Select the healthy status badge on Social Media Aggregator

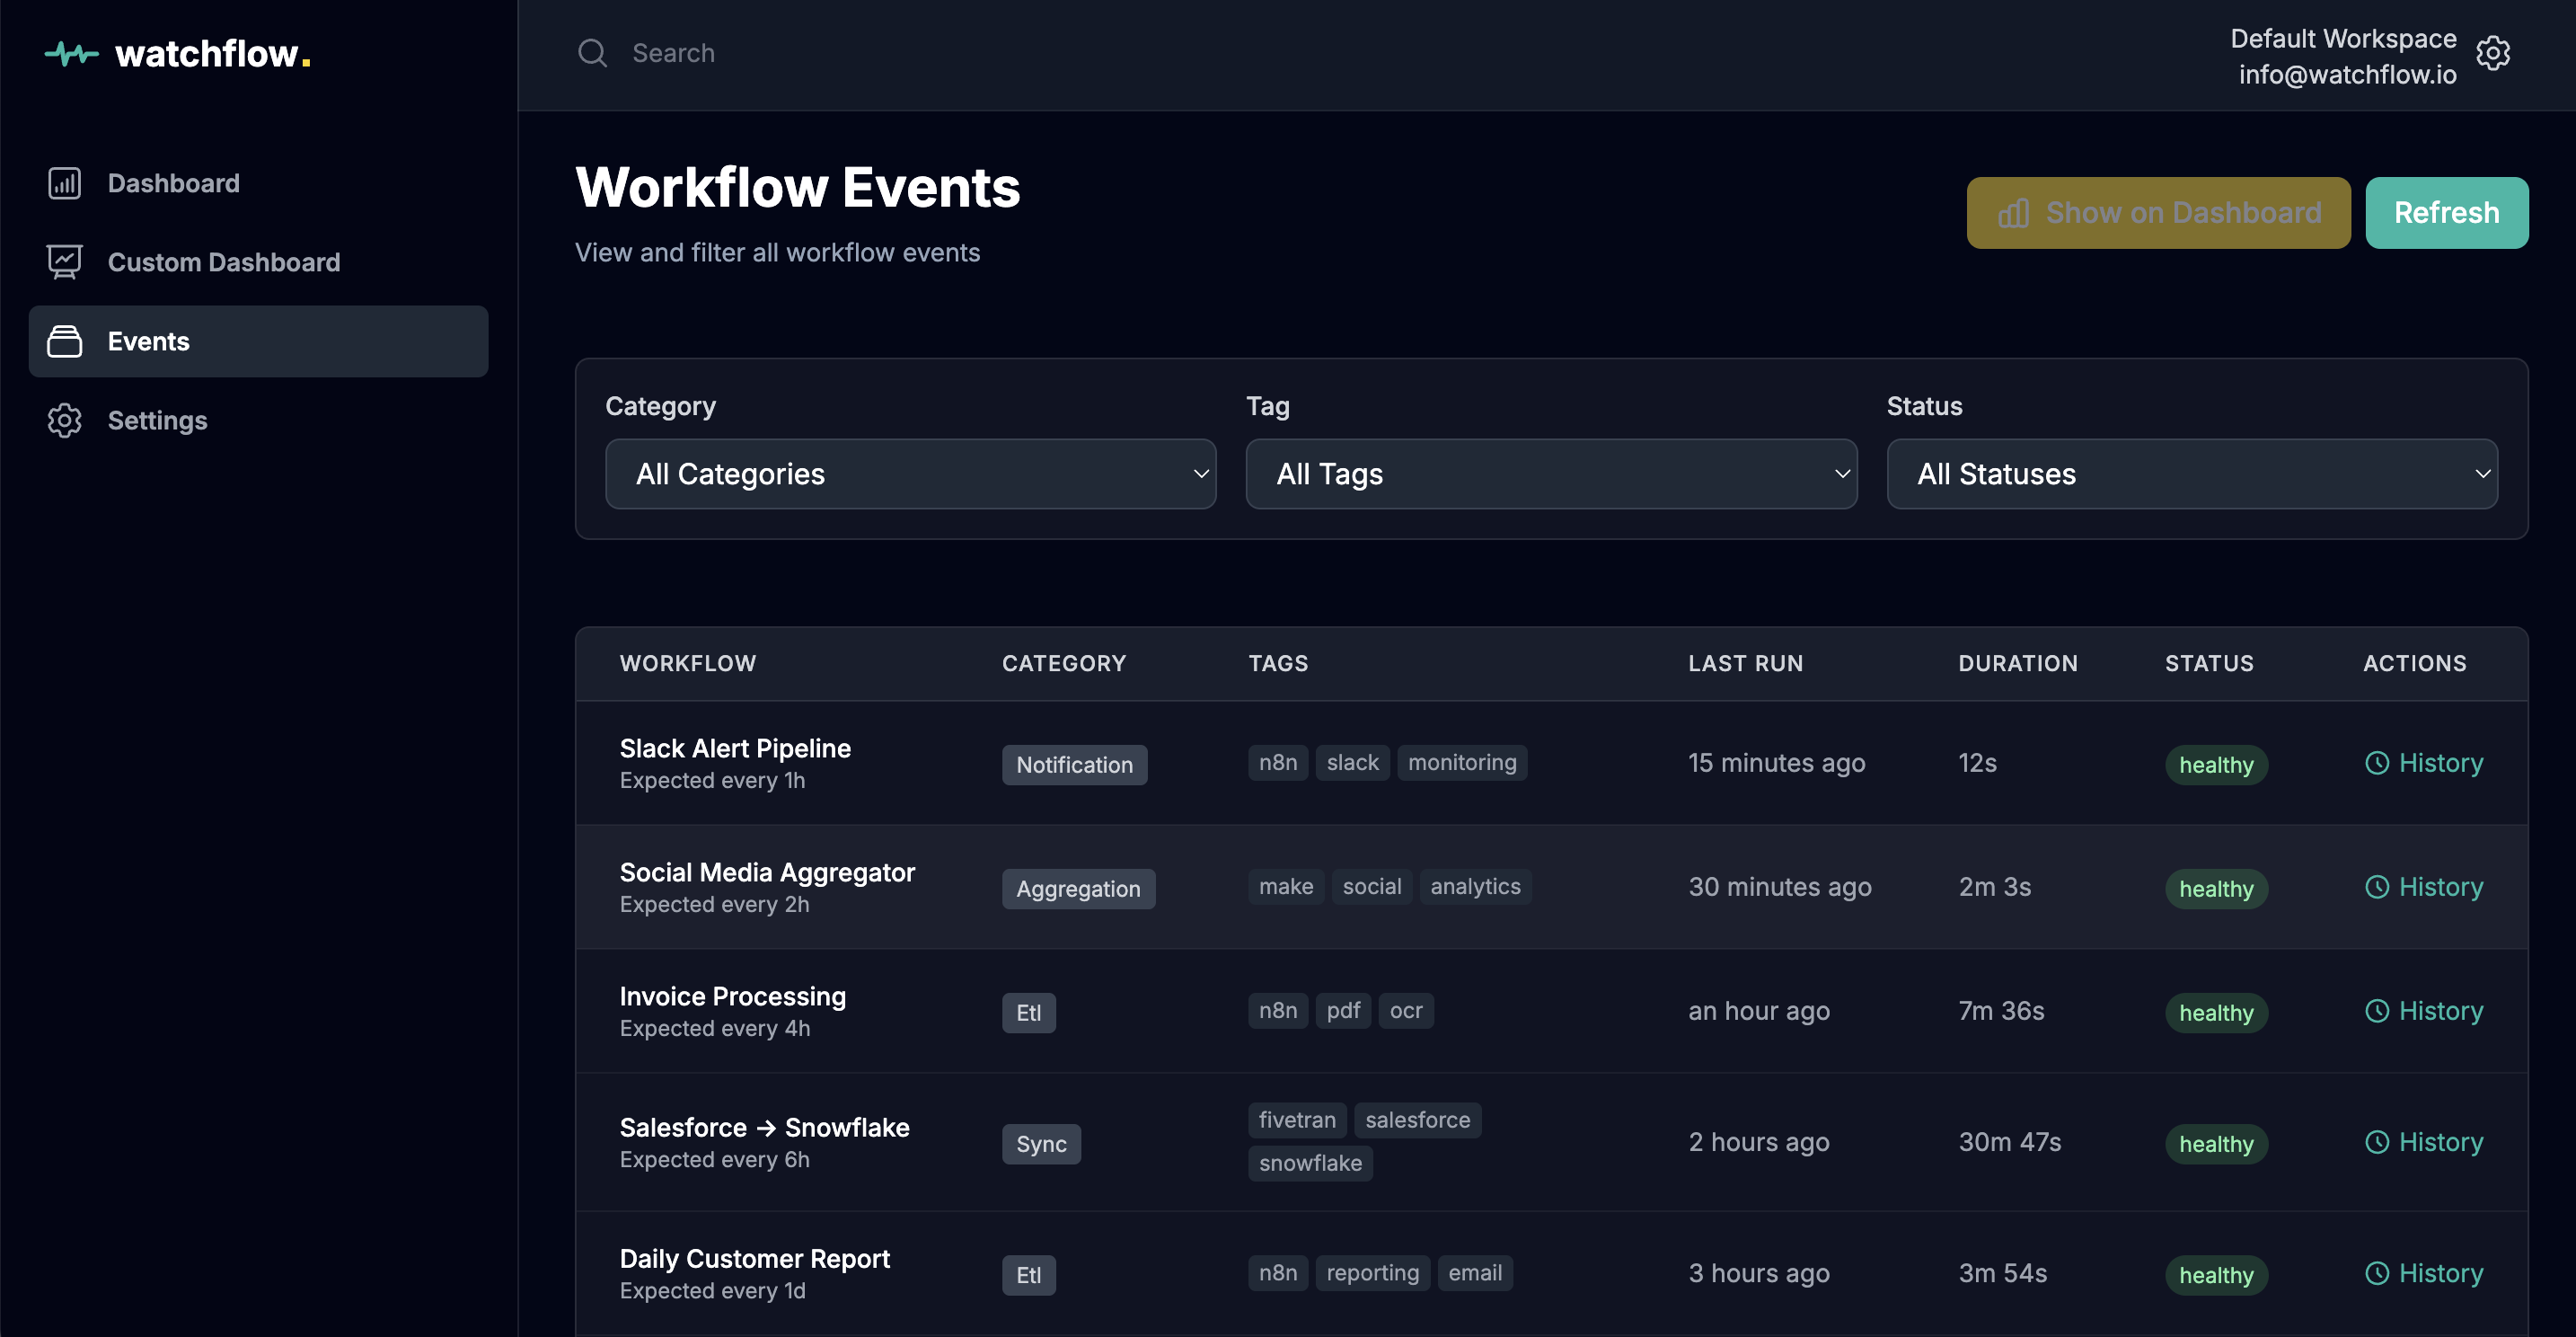[x=2216, y=888]
